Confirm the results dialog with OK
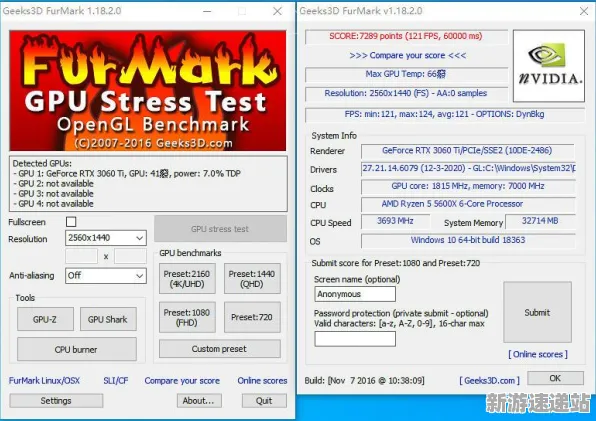Screen dimensions: 596x421 coord(555,378)
